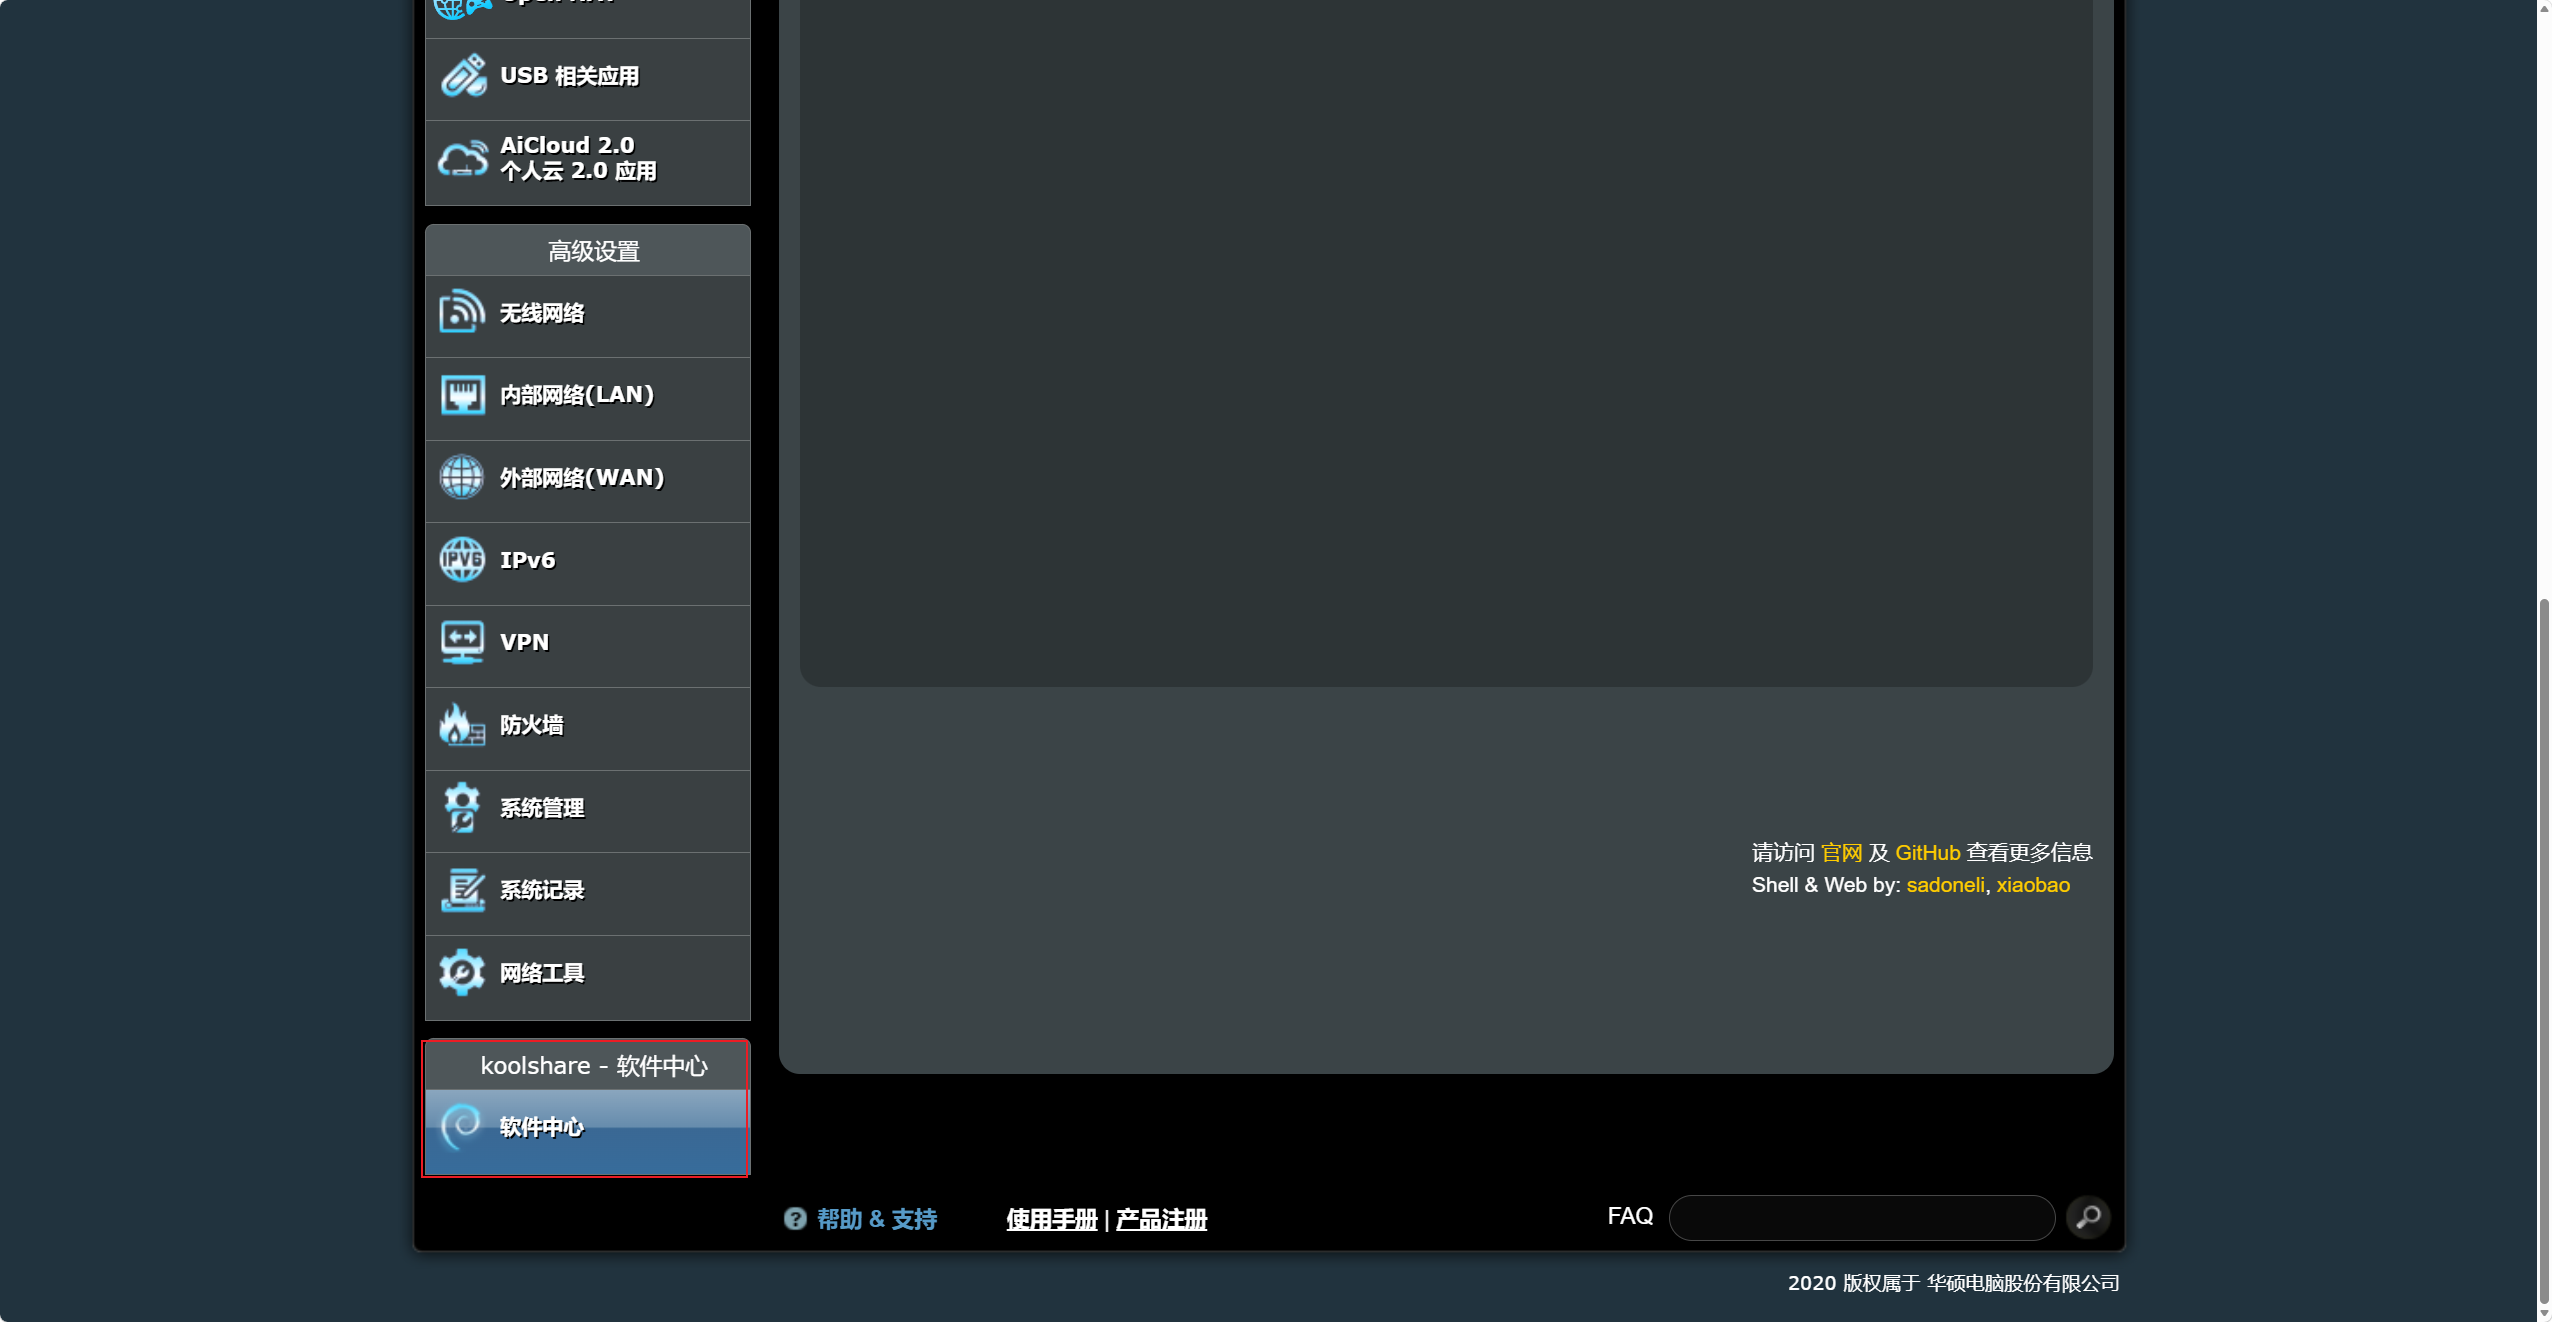Click the USB application icon
The height and width of the screenshot is (1322, 2552).
(x=463, y=76)
